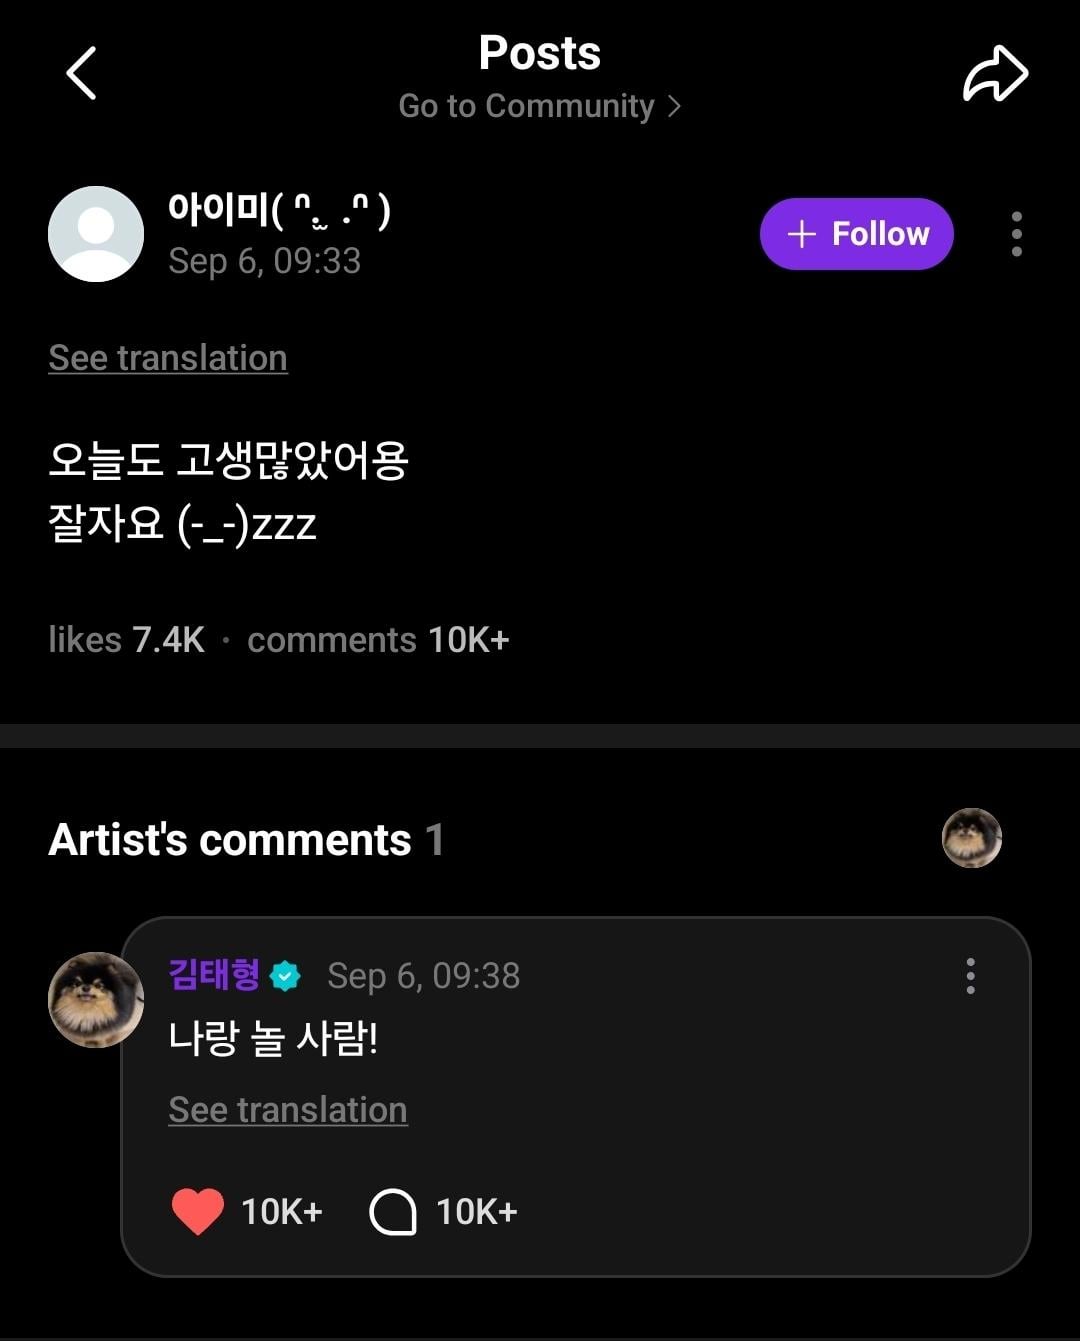
Task: Click the share arrow icon
Action: tap(995, 74)
